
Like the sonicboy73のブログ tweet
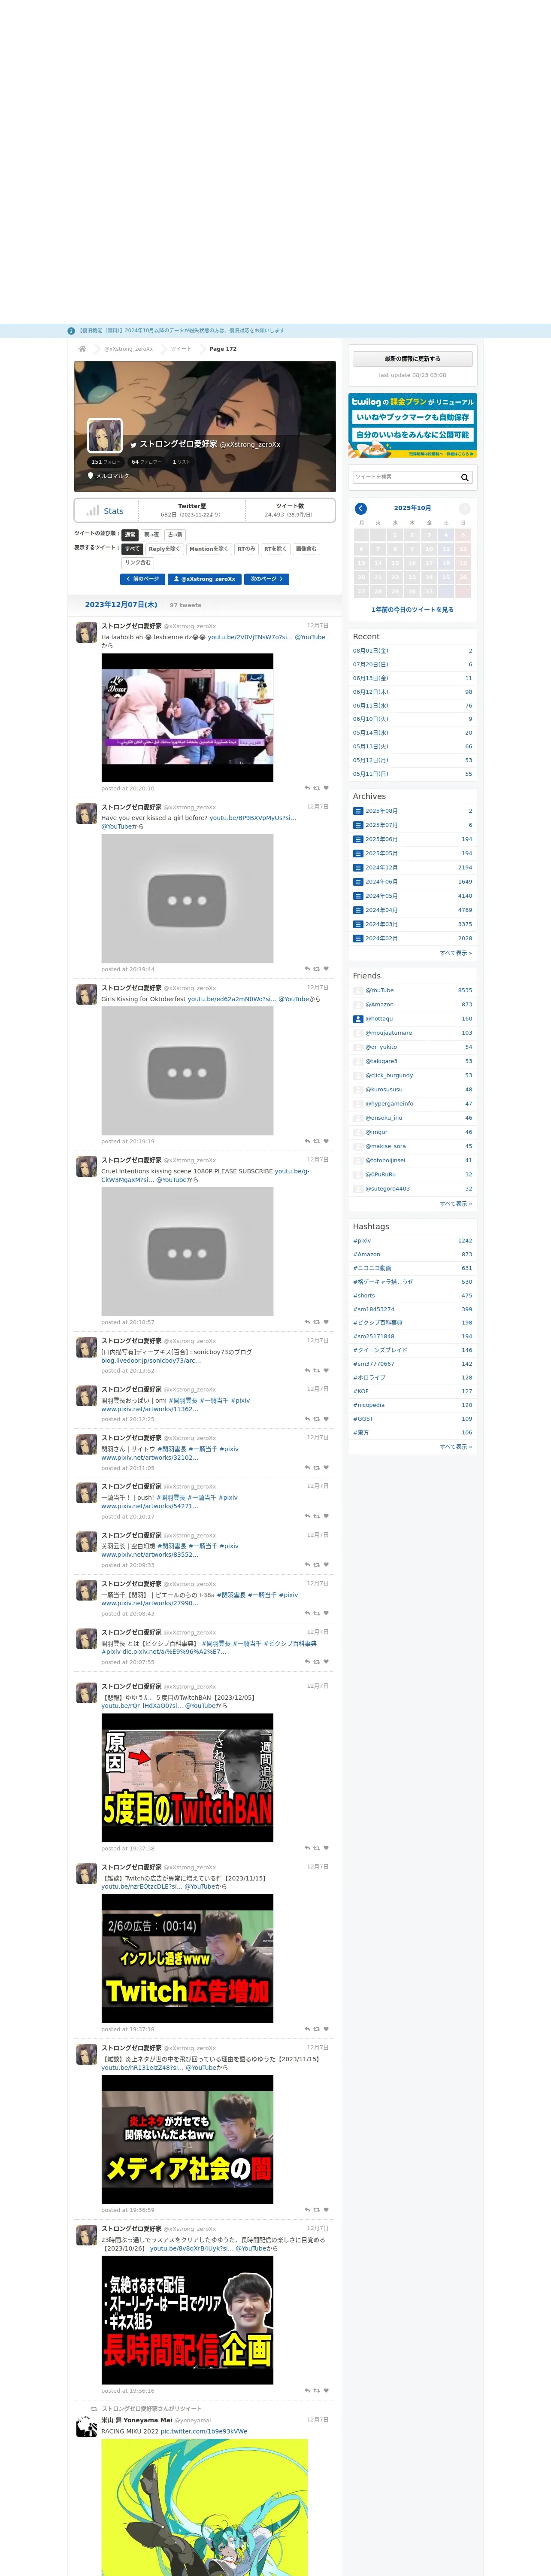pos(326,1370)
